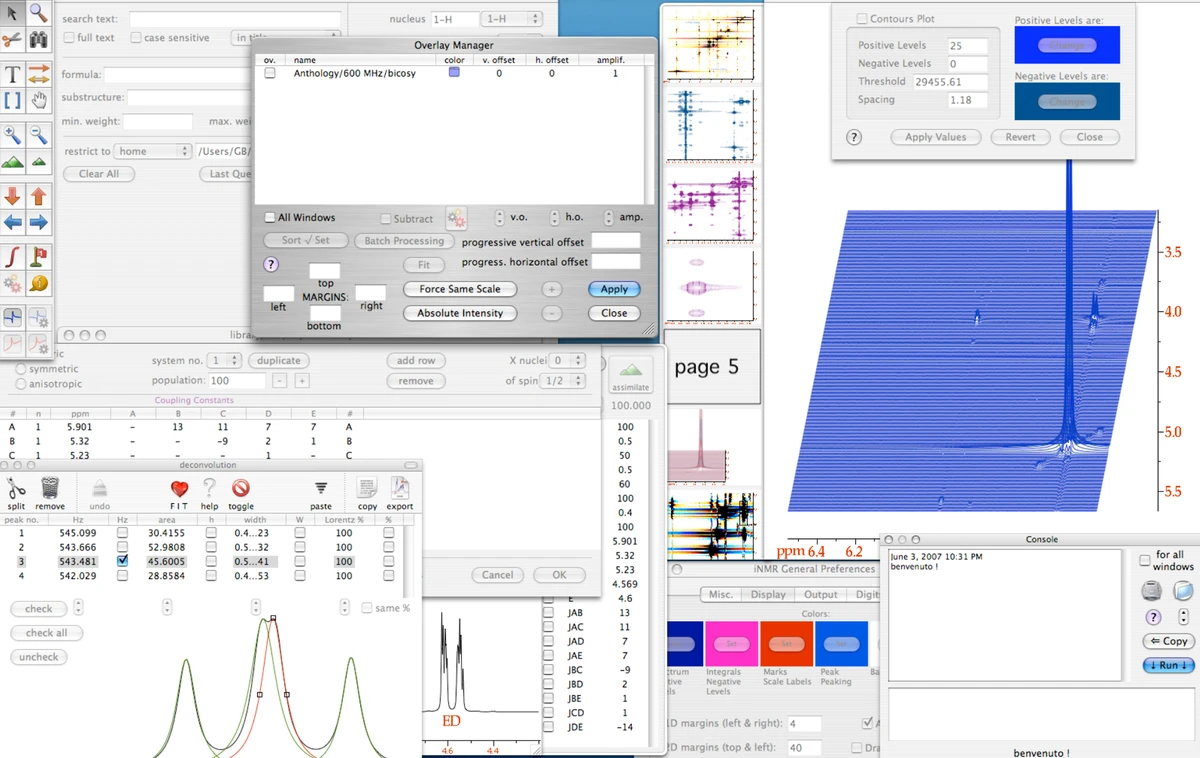
Task: Select the blue brackets tool
Action: pos(12,99)
